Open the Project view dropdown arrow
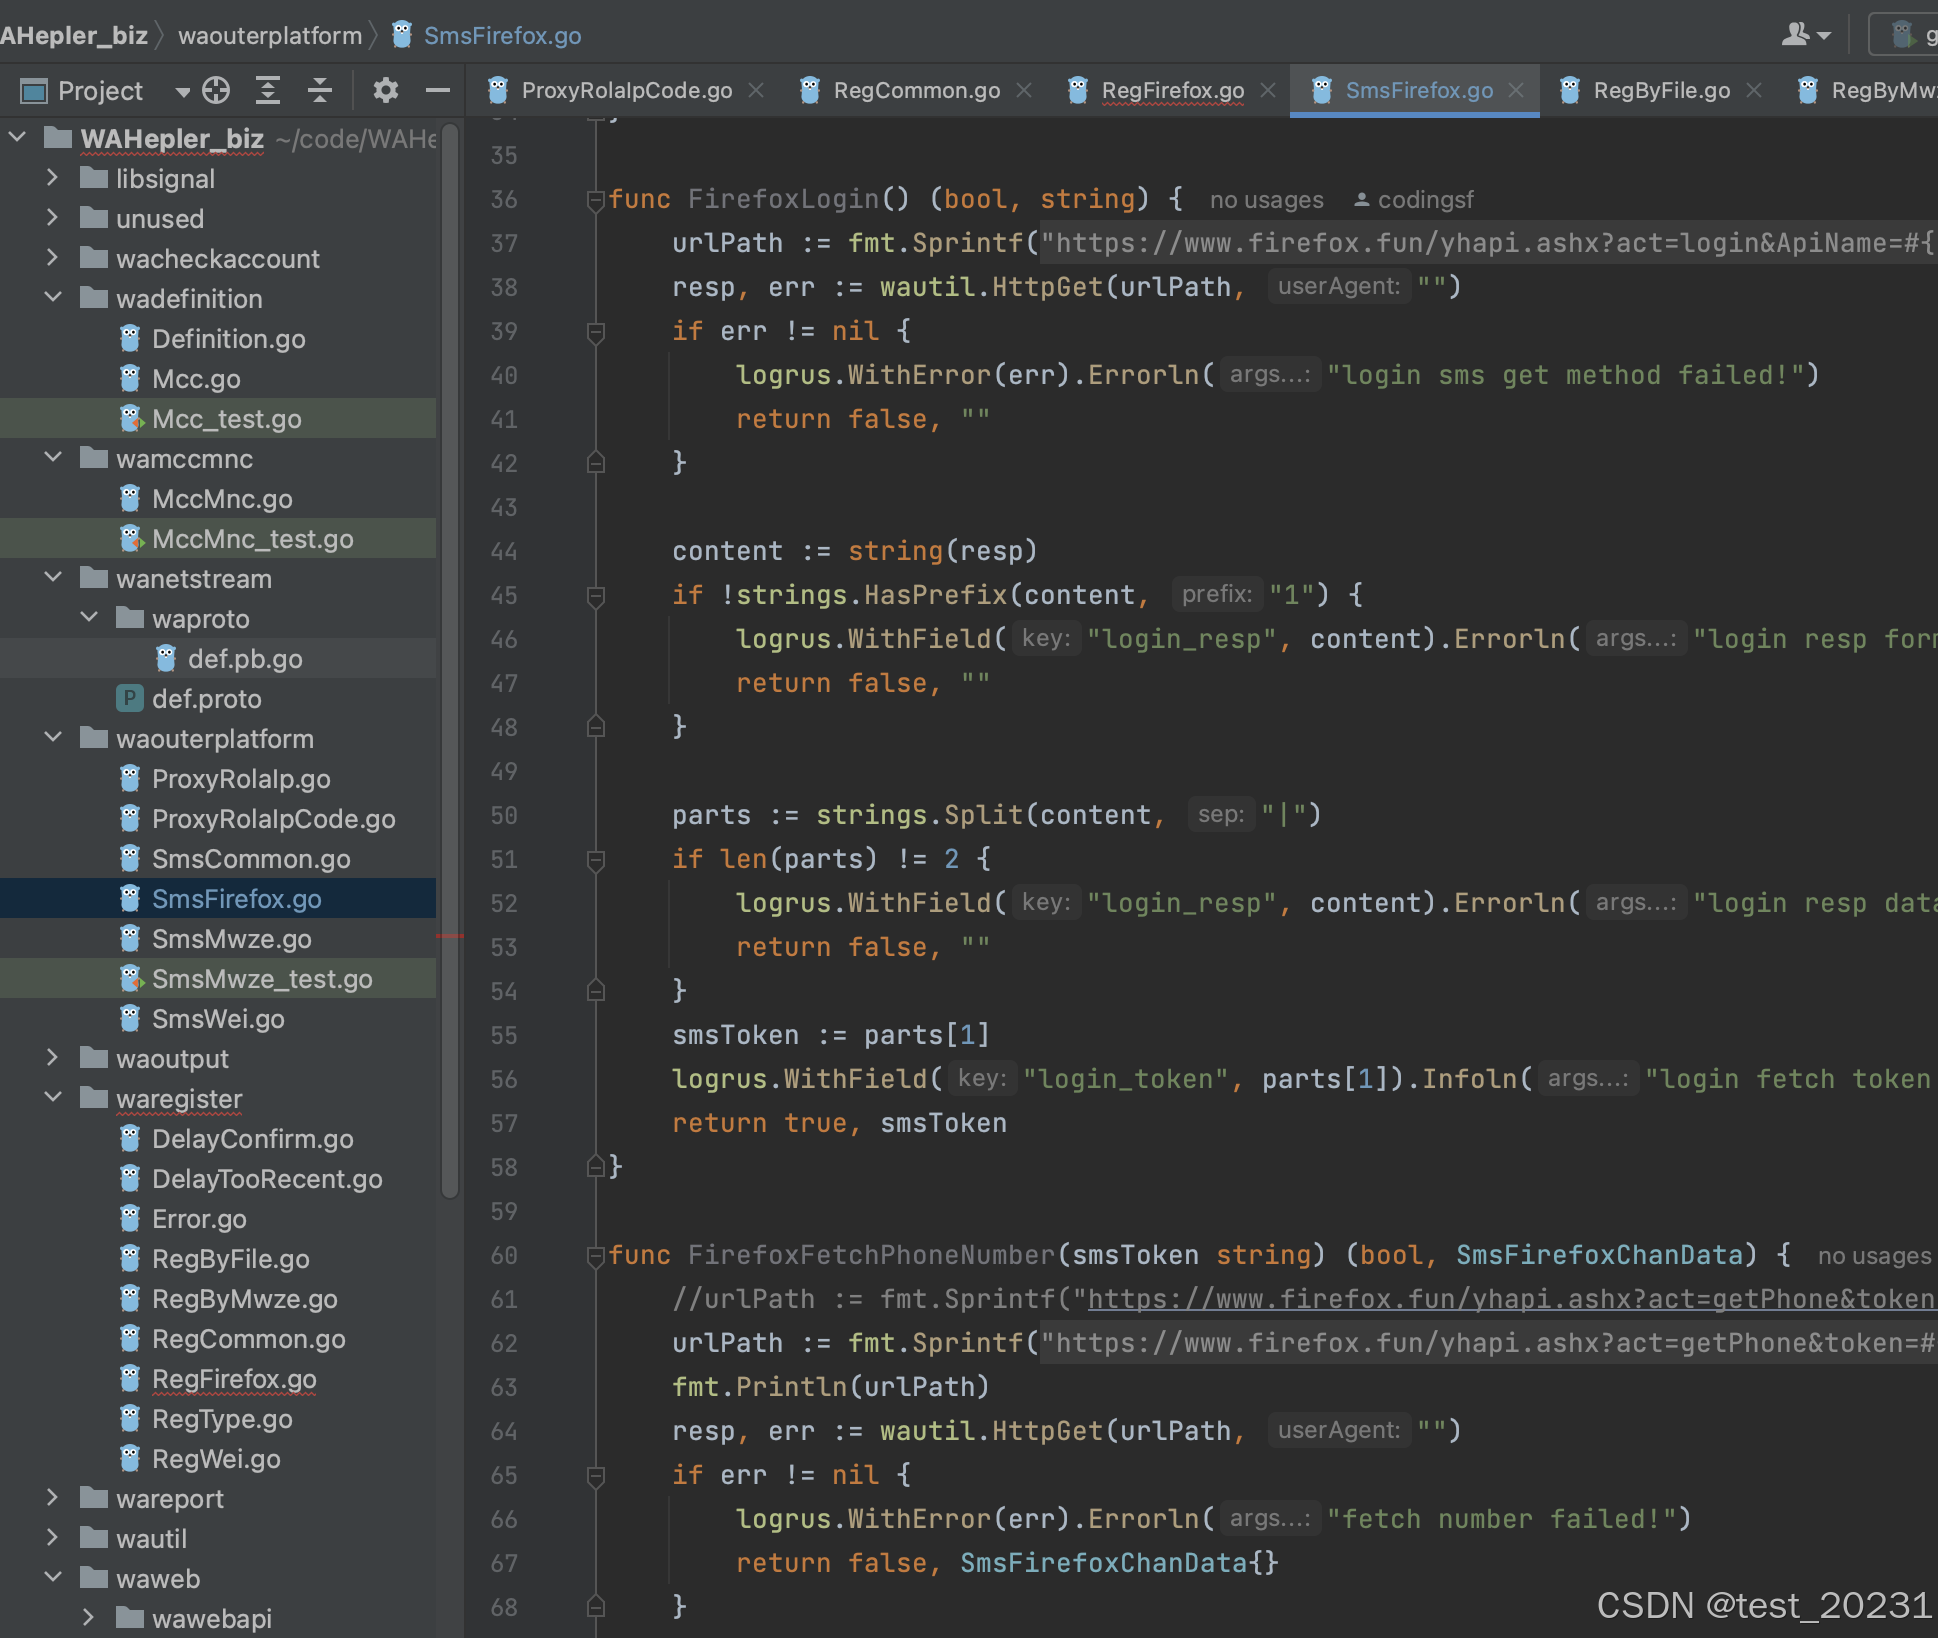Image resolution: width=1938 pixels, height=1638 pixels. pyautogui.click(x=182, y=92)
